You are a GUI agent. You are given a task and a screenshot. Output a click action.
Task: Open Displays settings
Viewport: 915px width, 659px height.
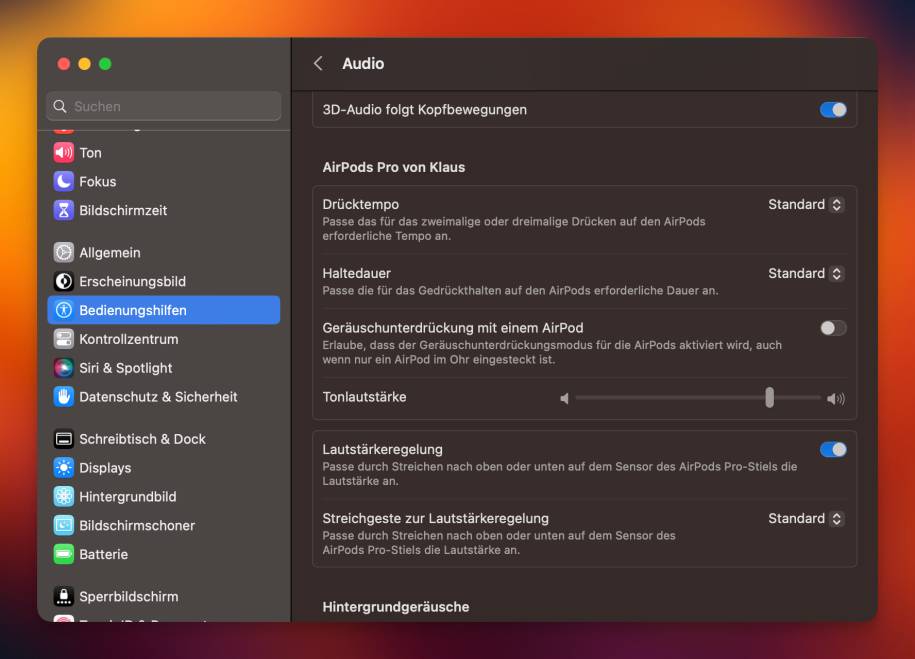[163, 468]
